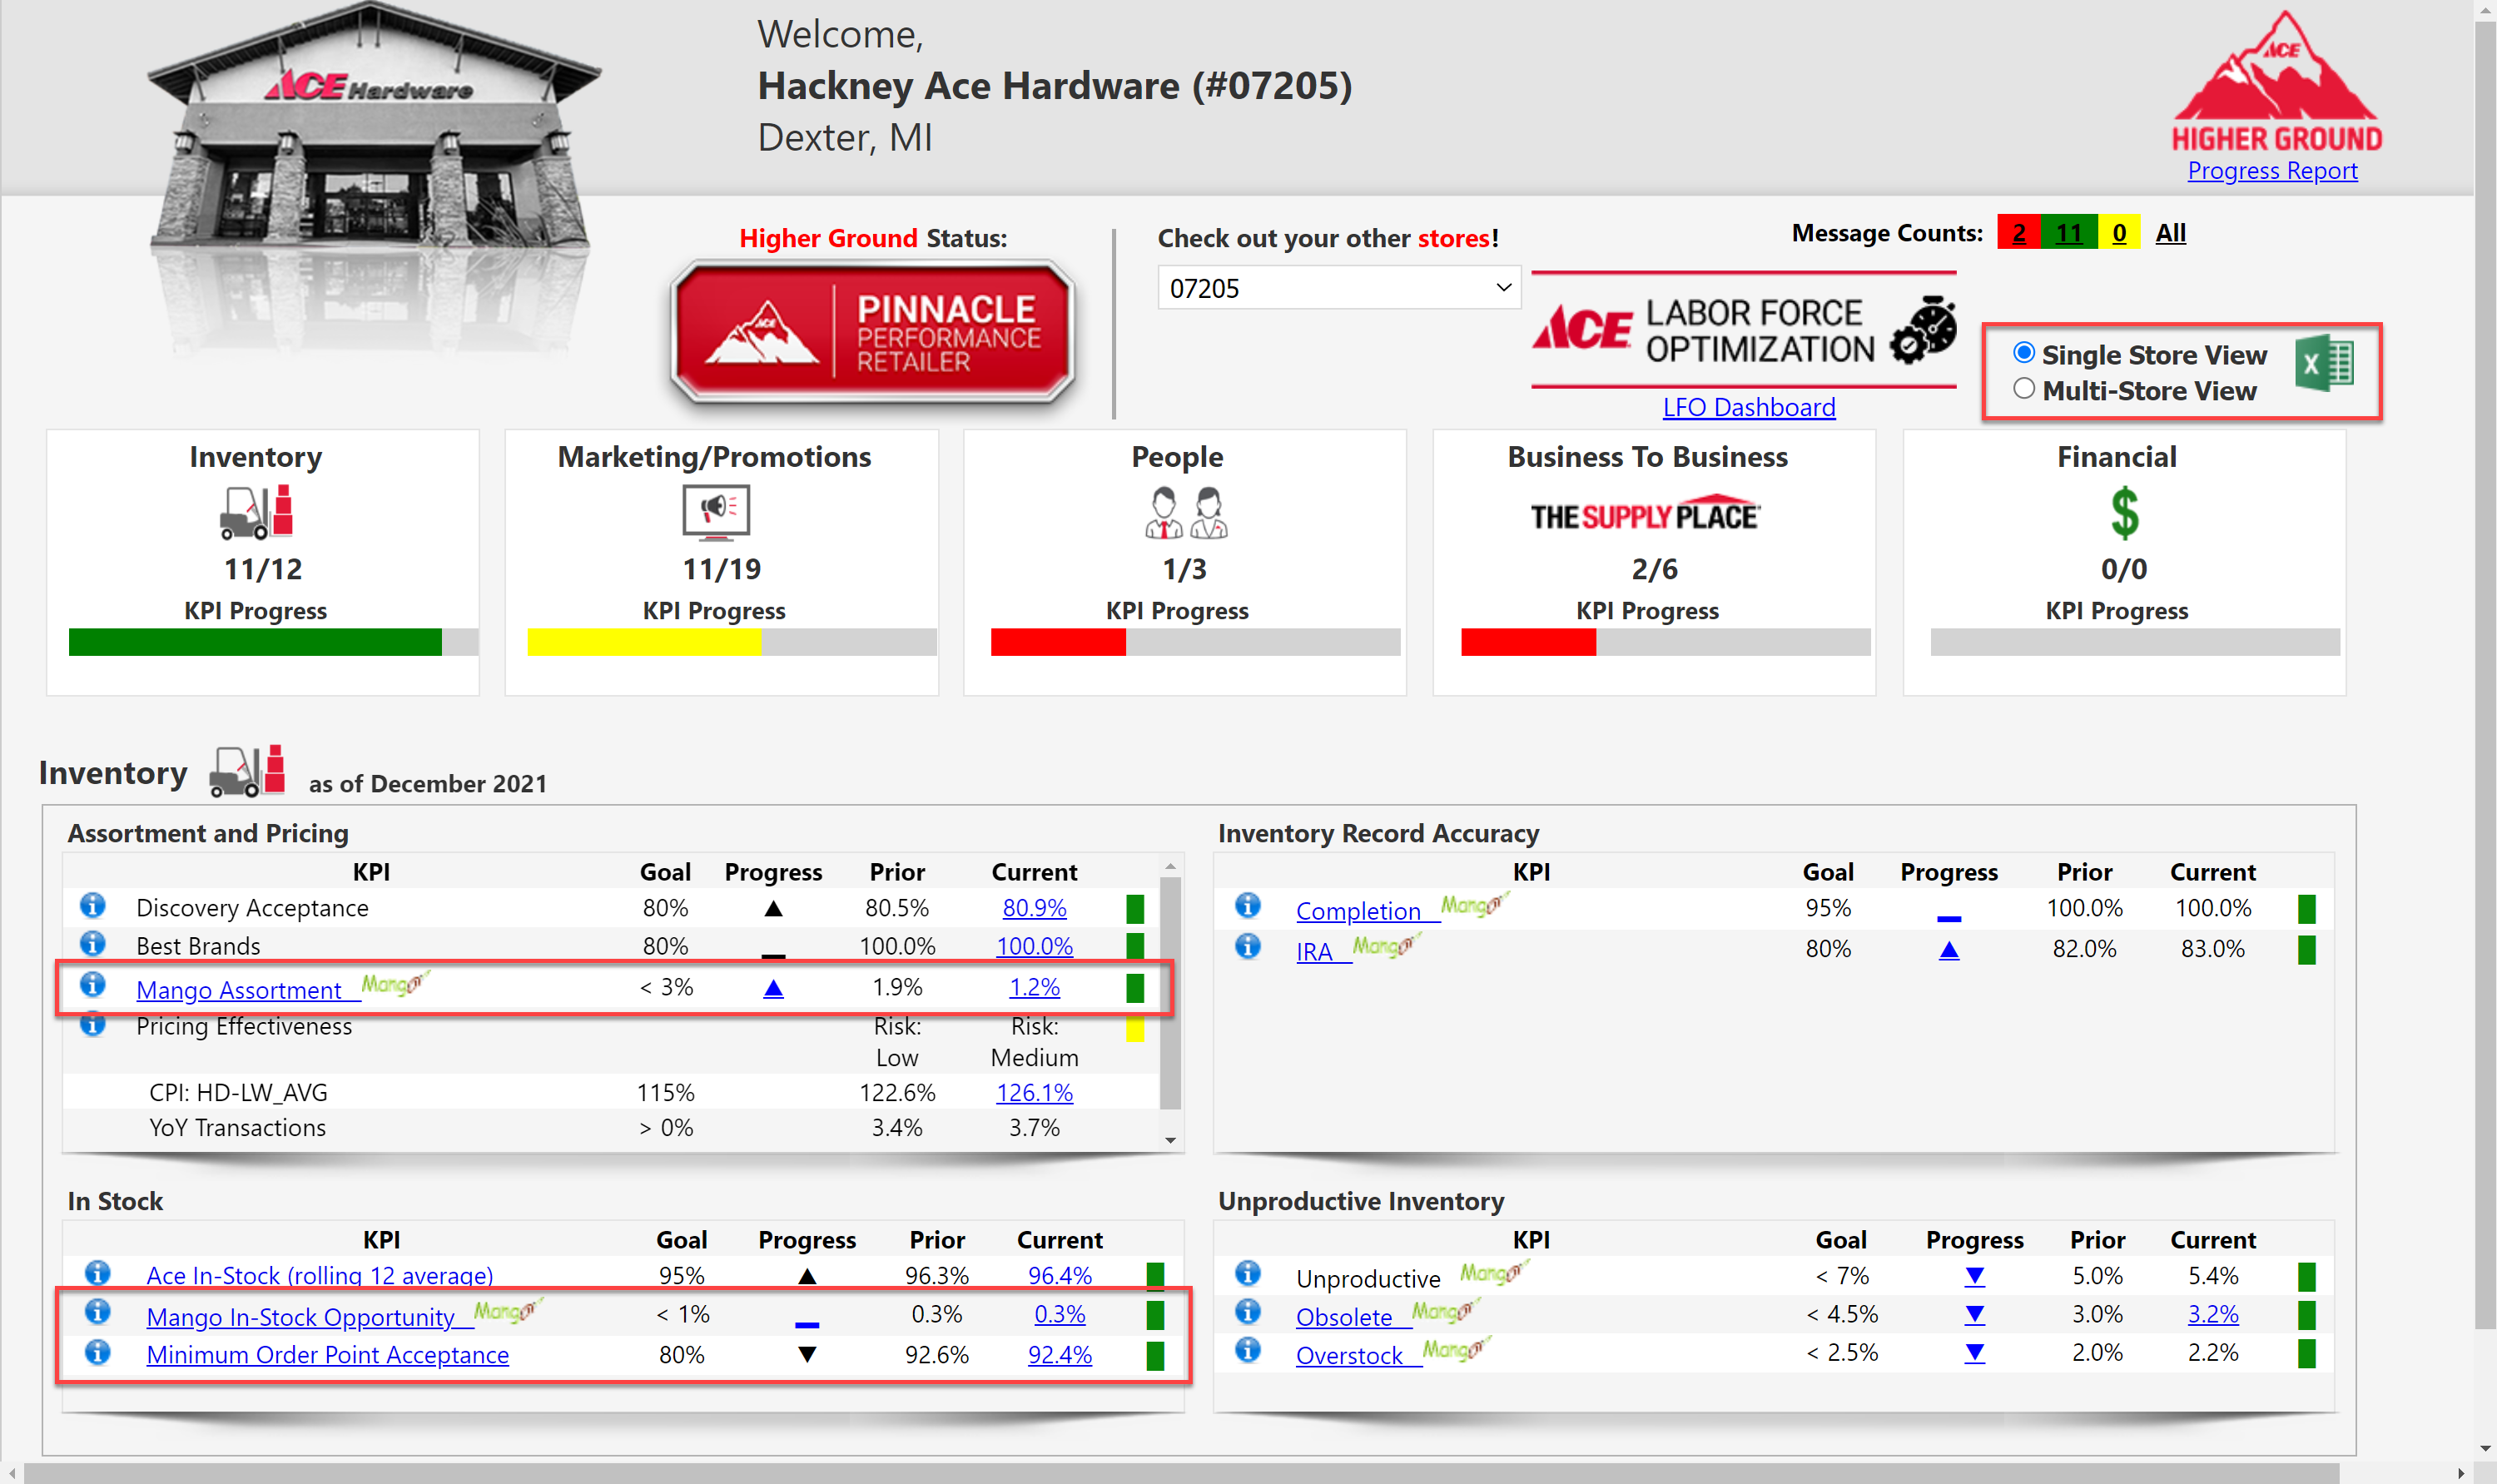The width and height of the screenshot is (2497, 1484).
Task: Click the Inventory green KPI progress bar
Action: (x=255, y=642)
